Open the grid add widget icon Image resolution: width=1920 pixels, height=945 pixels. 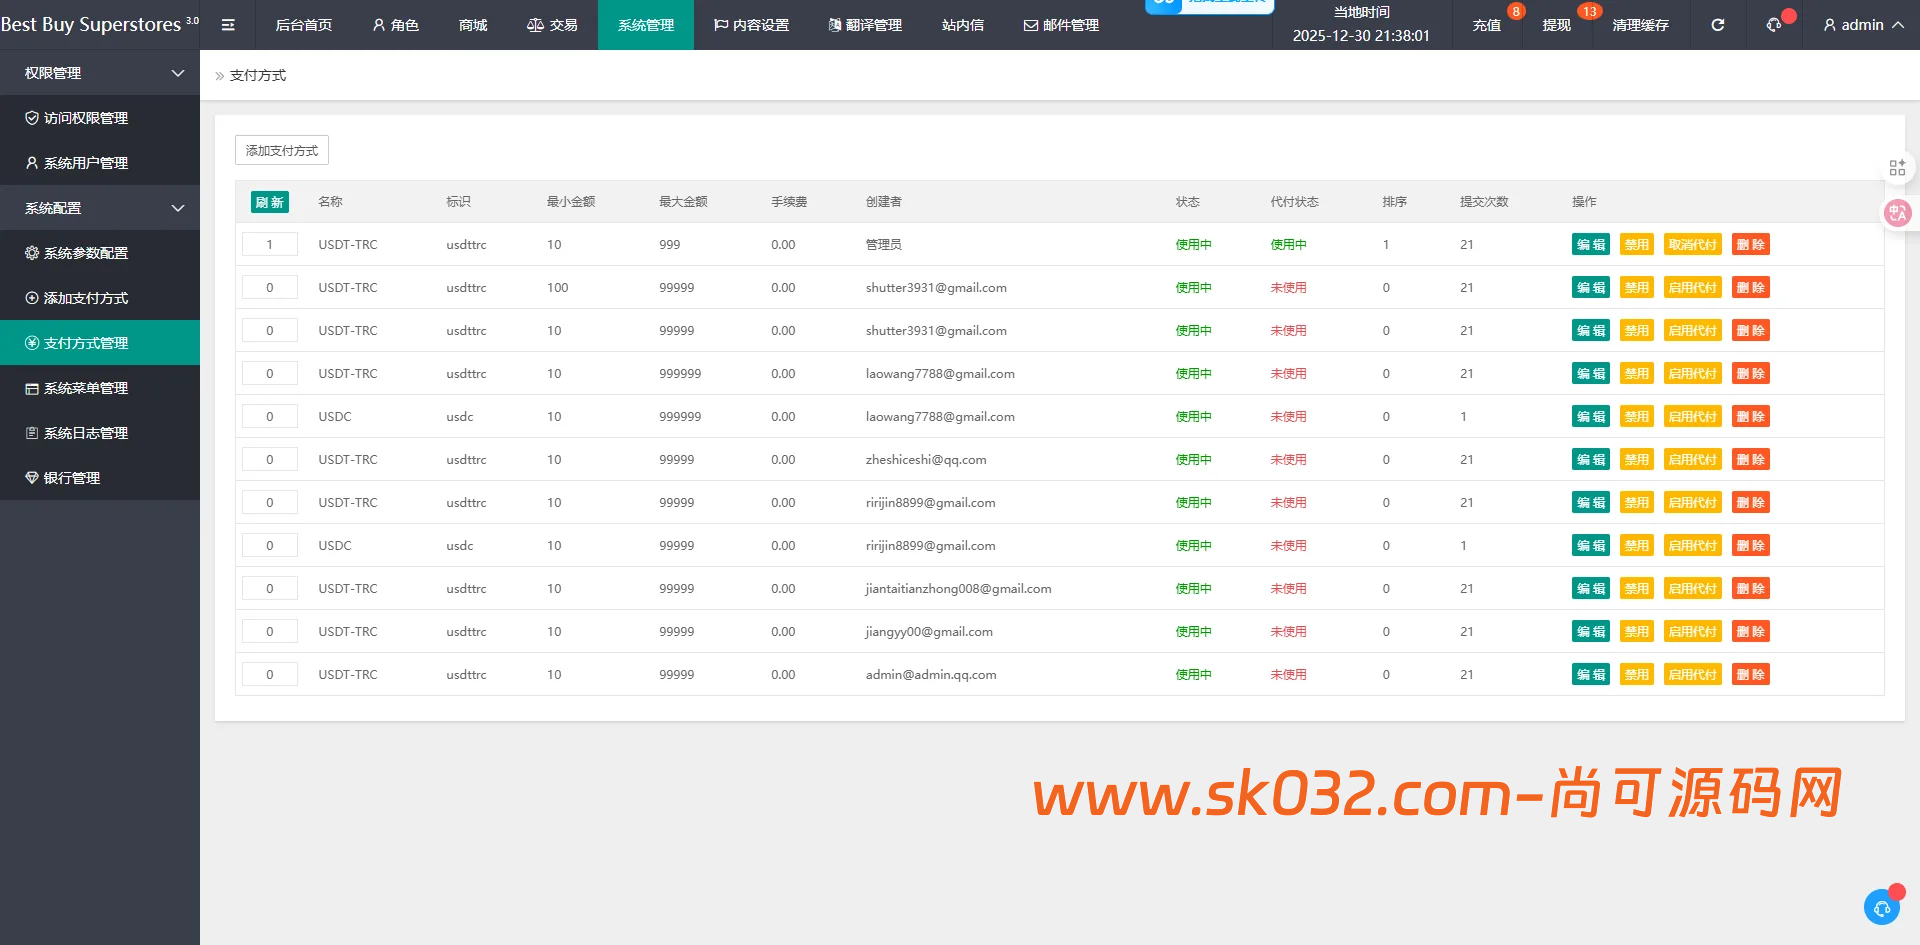1897,168
